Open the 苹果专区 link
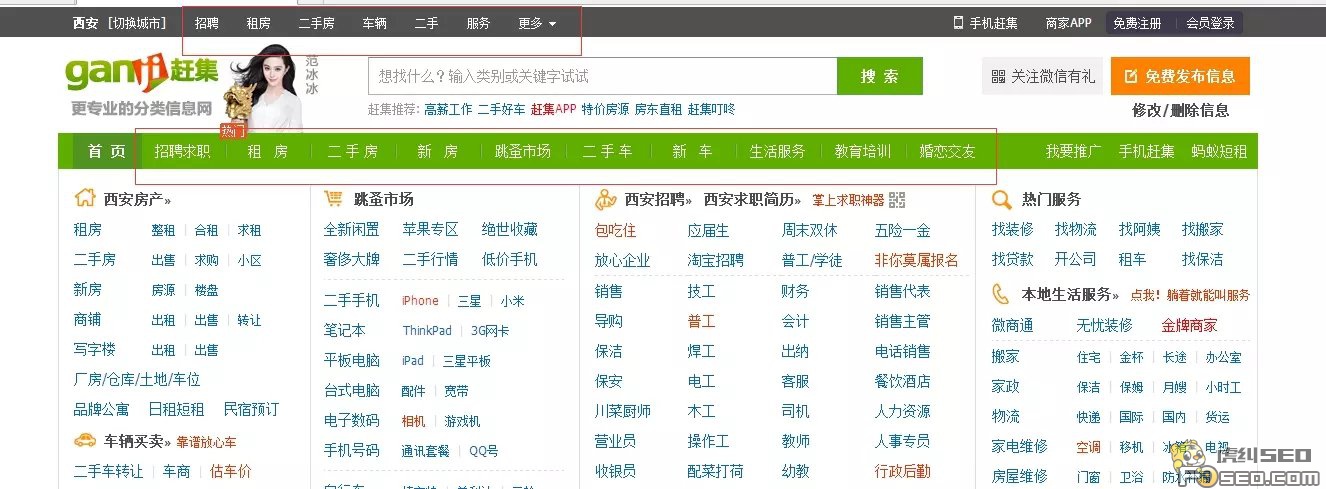 click(430, 229)
